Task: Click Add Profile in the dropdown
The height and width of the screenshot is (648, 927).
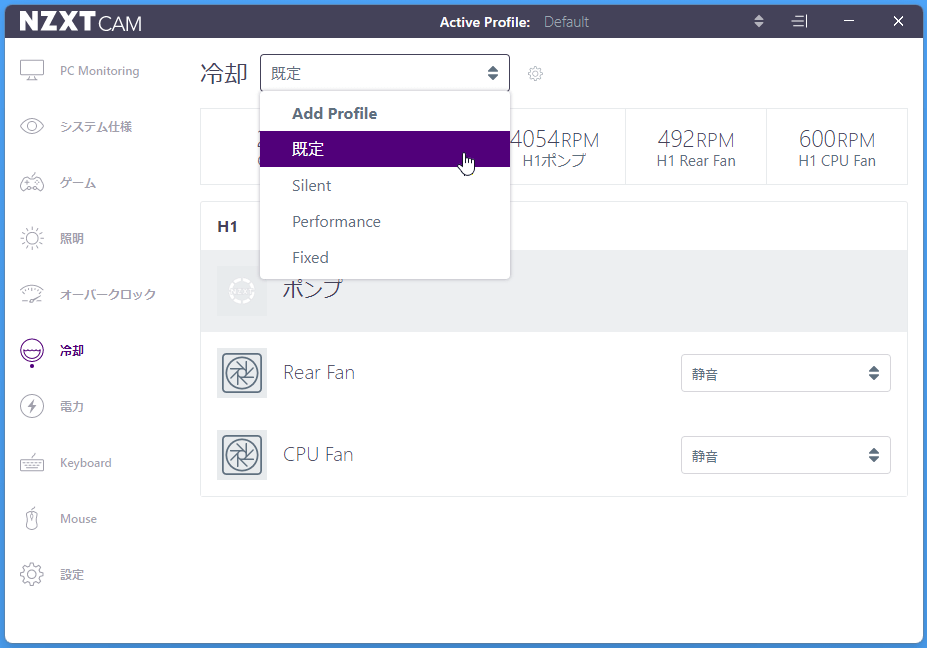Action: point(334,114)
